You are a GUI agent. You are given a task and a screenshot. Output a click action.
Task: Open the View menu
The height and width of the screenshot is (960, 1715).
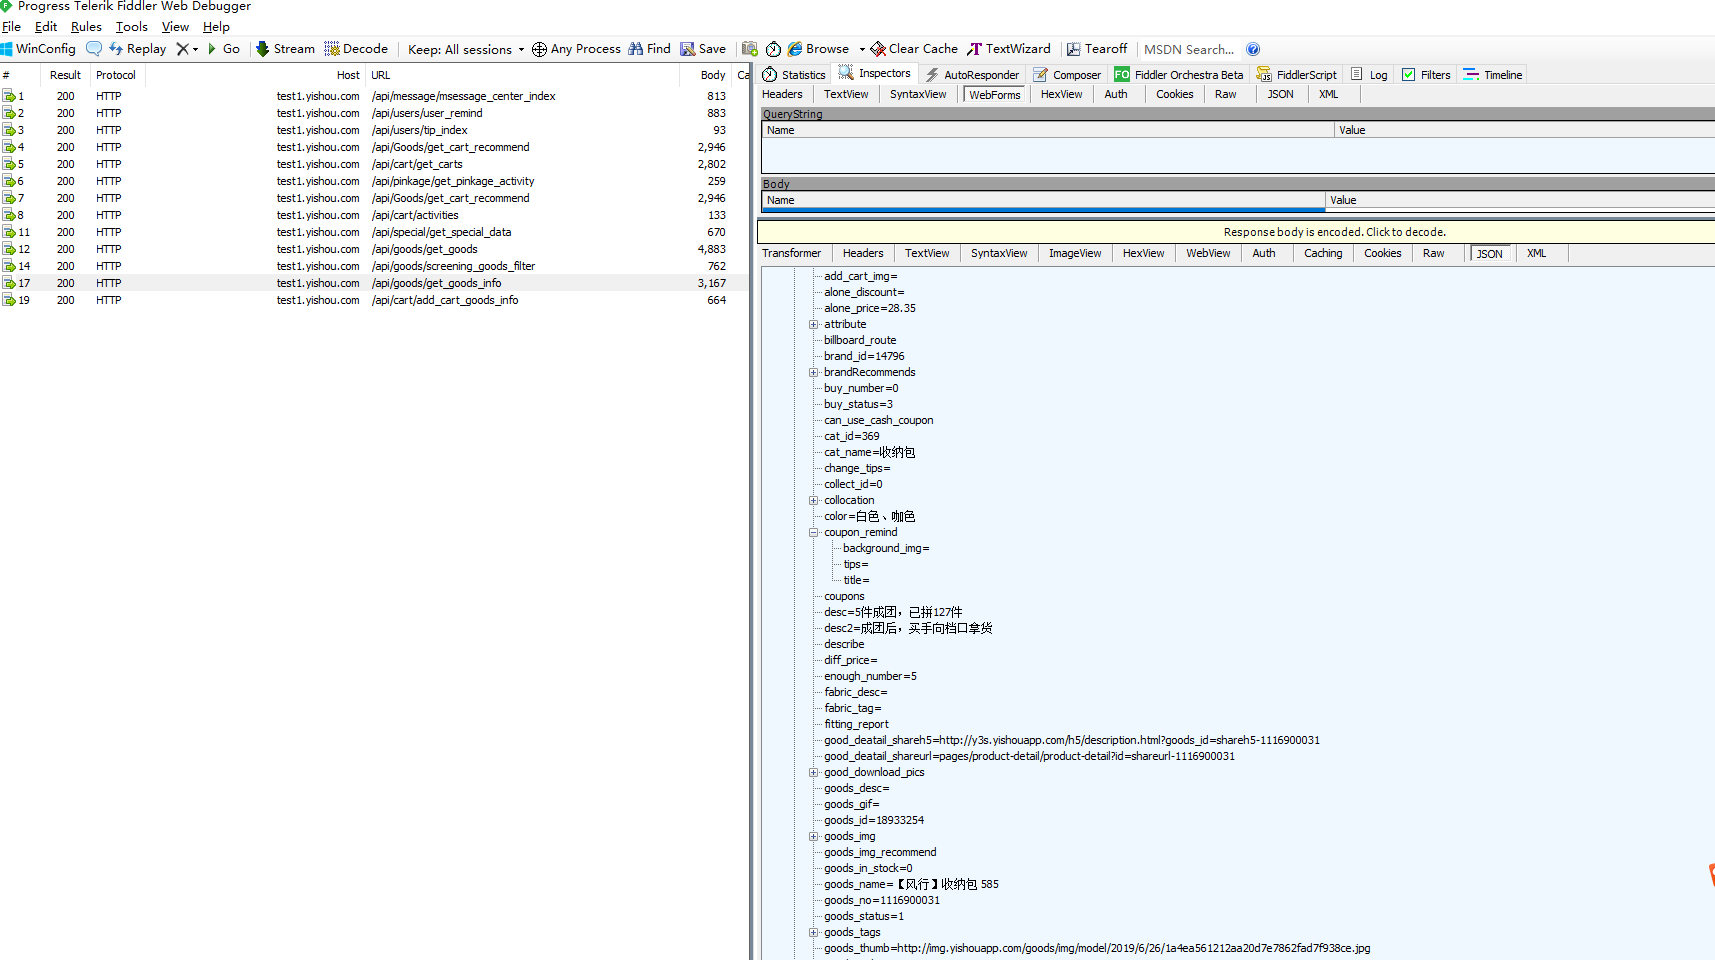175,27
